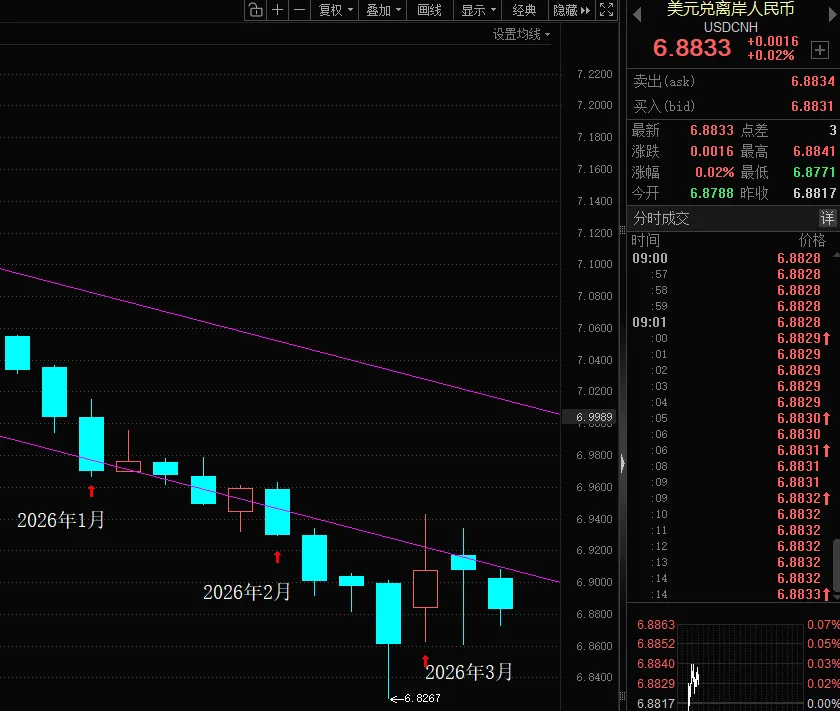Click the side panel collapse handle arrow

[622, 463]
